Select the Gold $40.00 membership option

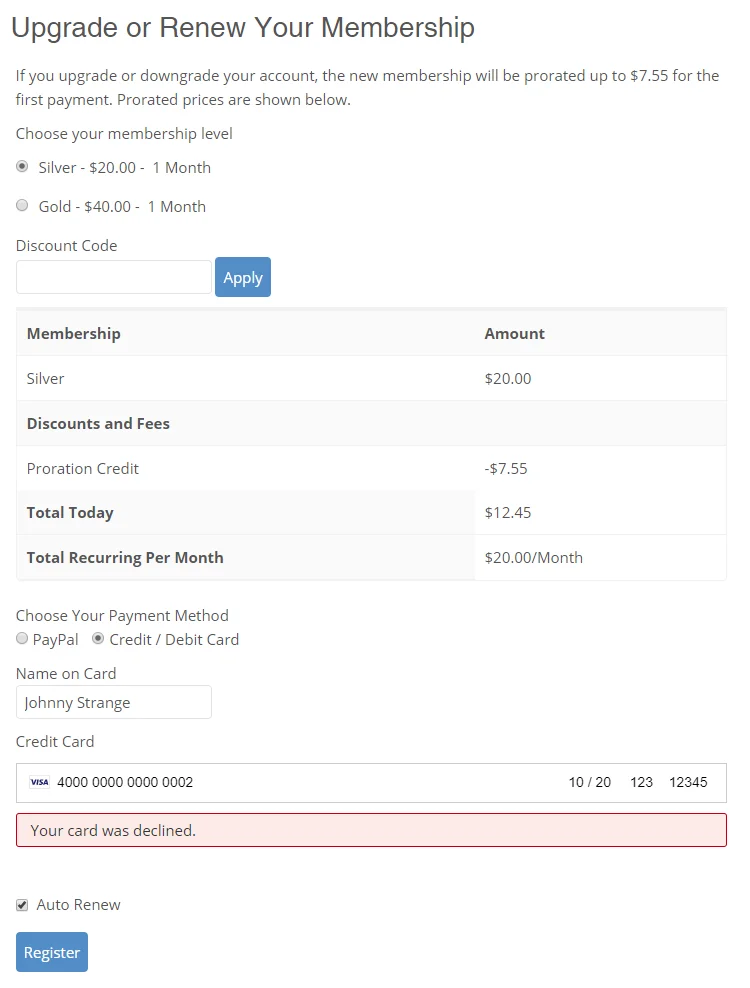[22, 205]
